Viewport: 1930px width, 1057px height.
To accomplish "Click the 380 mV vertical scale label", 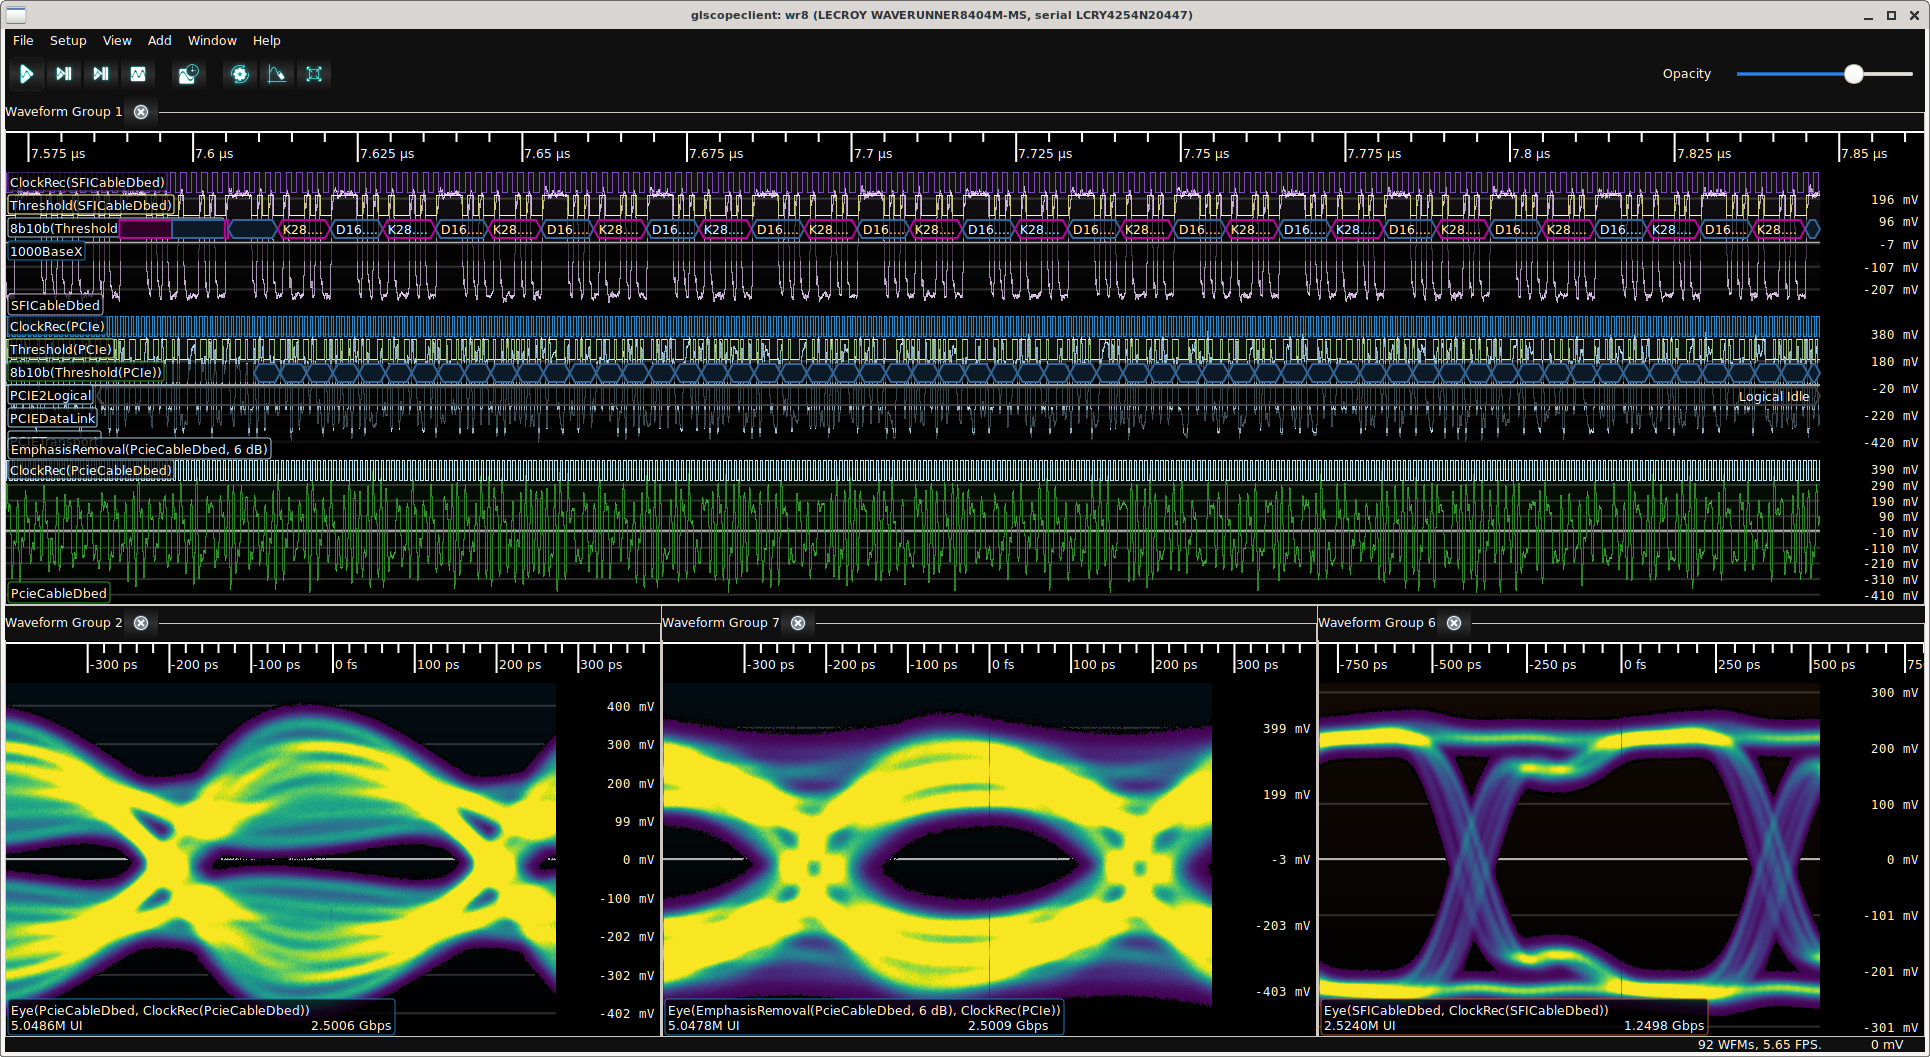I will point(1894,335).
